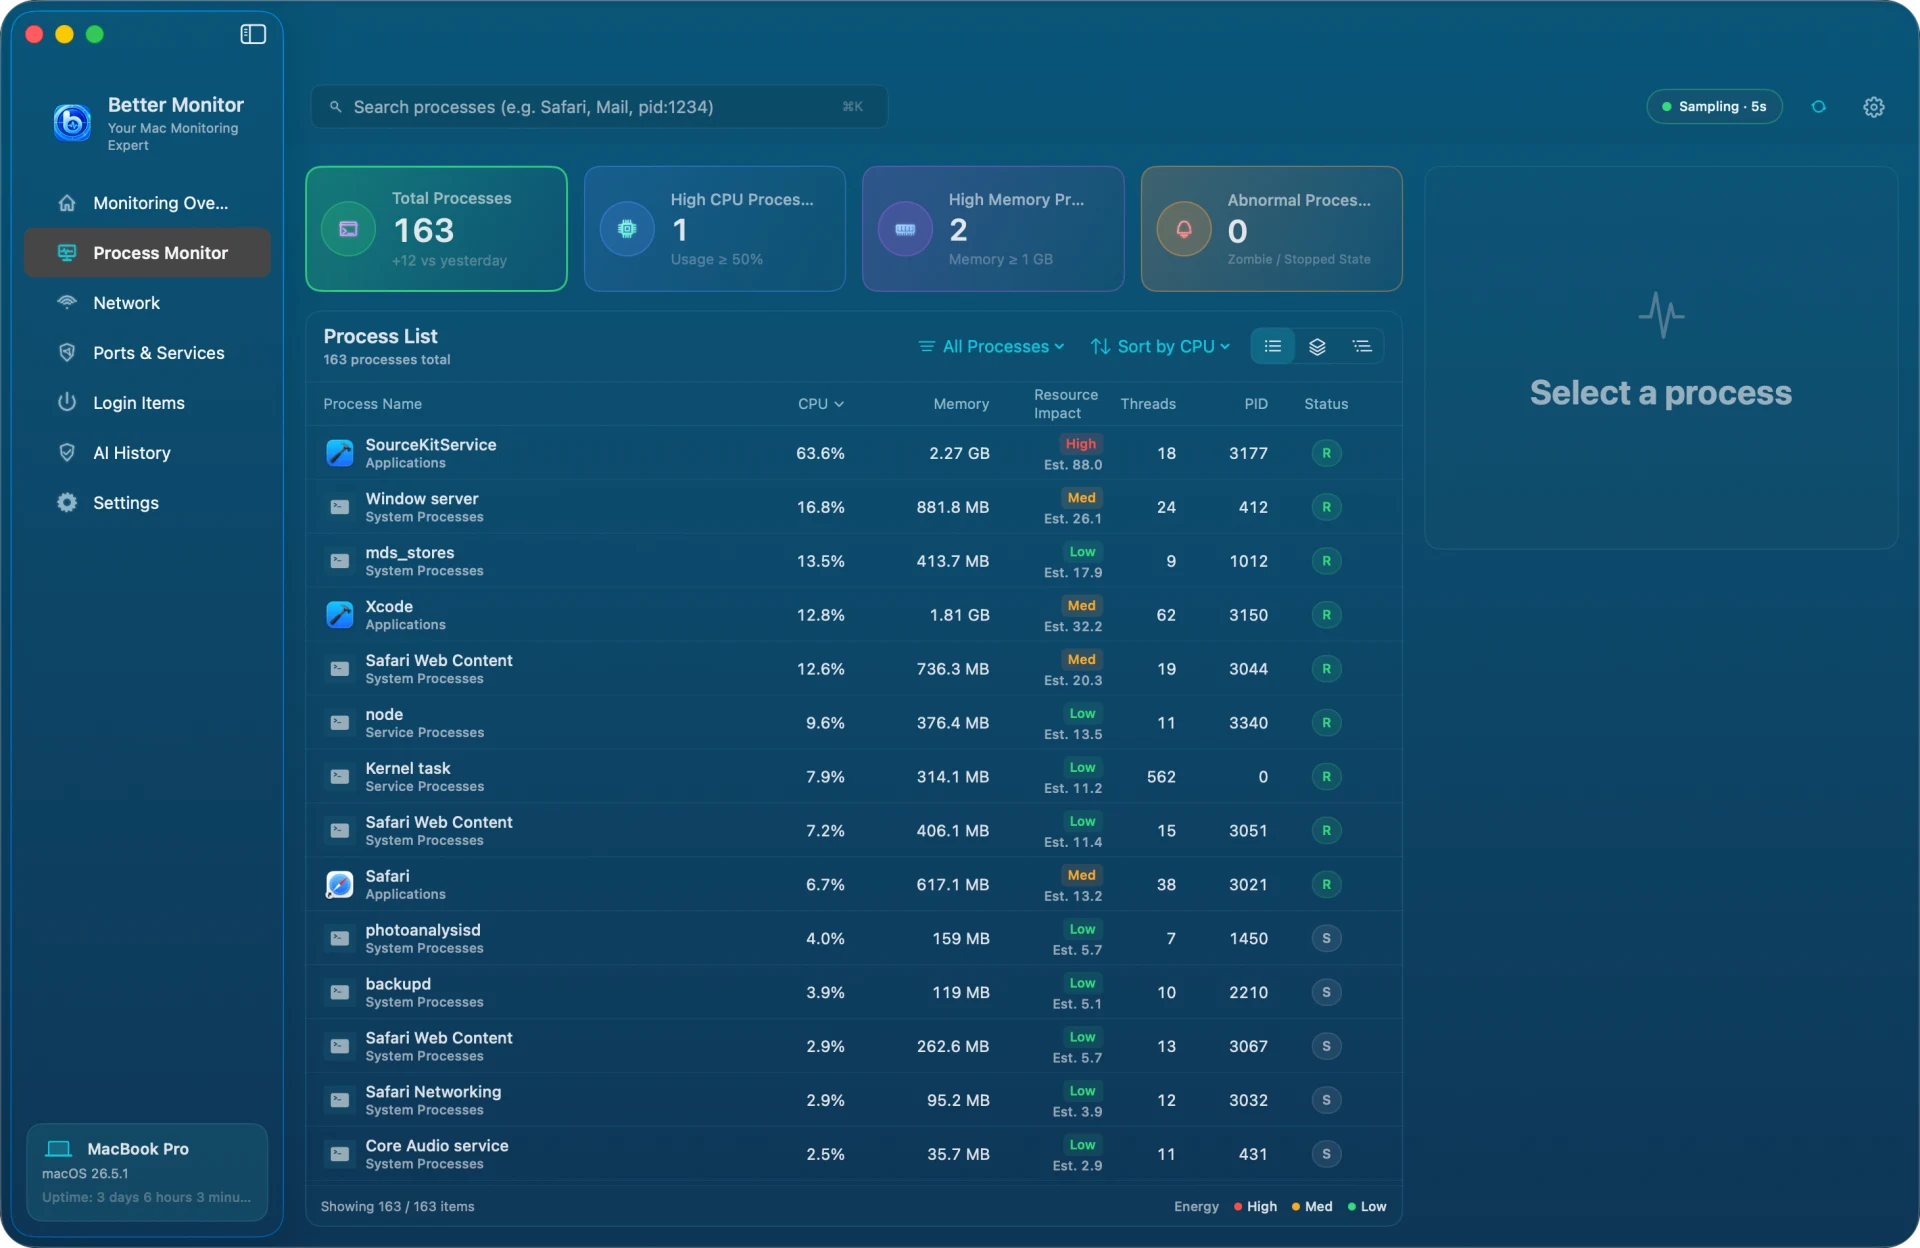This screenshot has width=1920, height=1248.
Task: Click the Process Name column header
Action: pyautogui.click(x=372, y=404)
